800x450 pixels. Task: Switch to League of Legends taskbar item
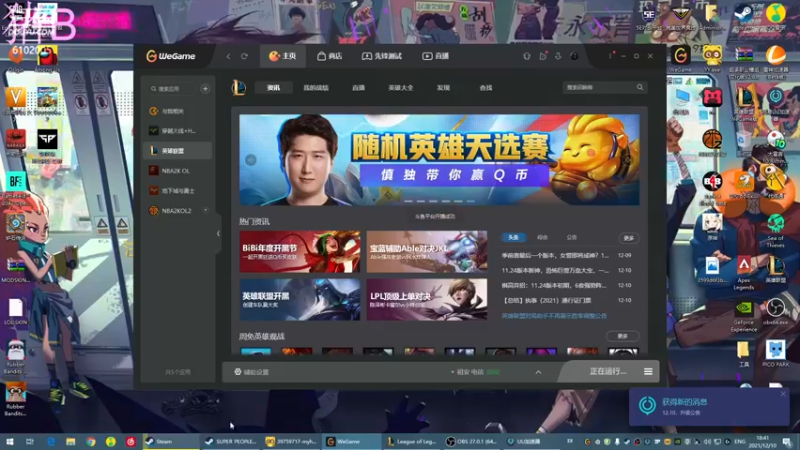pos(412,441)
